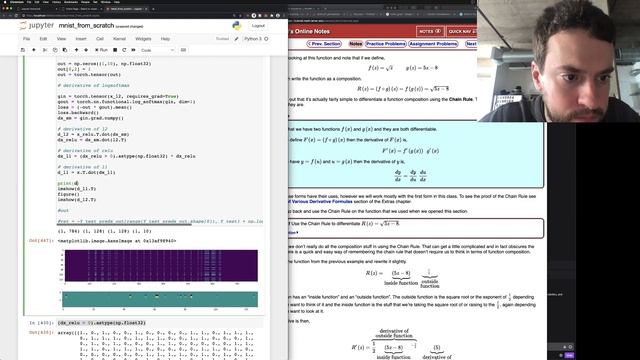Switch to the Practice Problems tab
640x360 pixels.
coord(385,44)
